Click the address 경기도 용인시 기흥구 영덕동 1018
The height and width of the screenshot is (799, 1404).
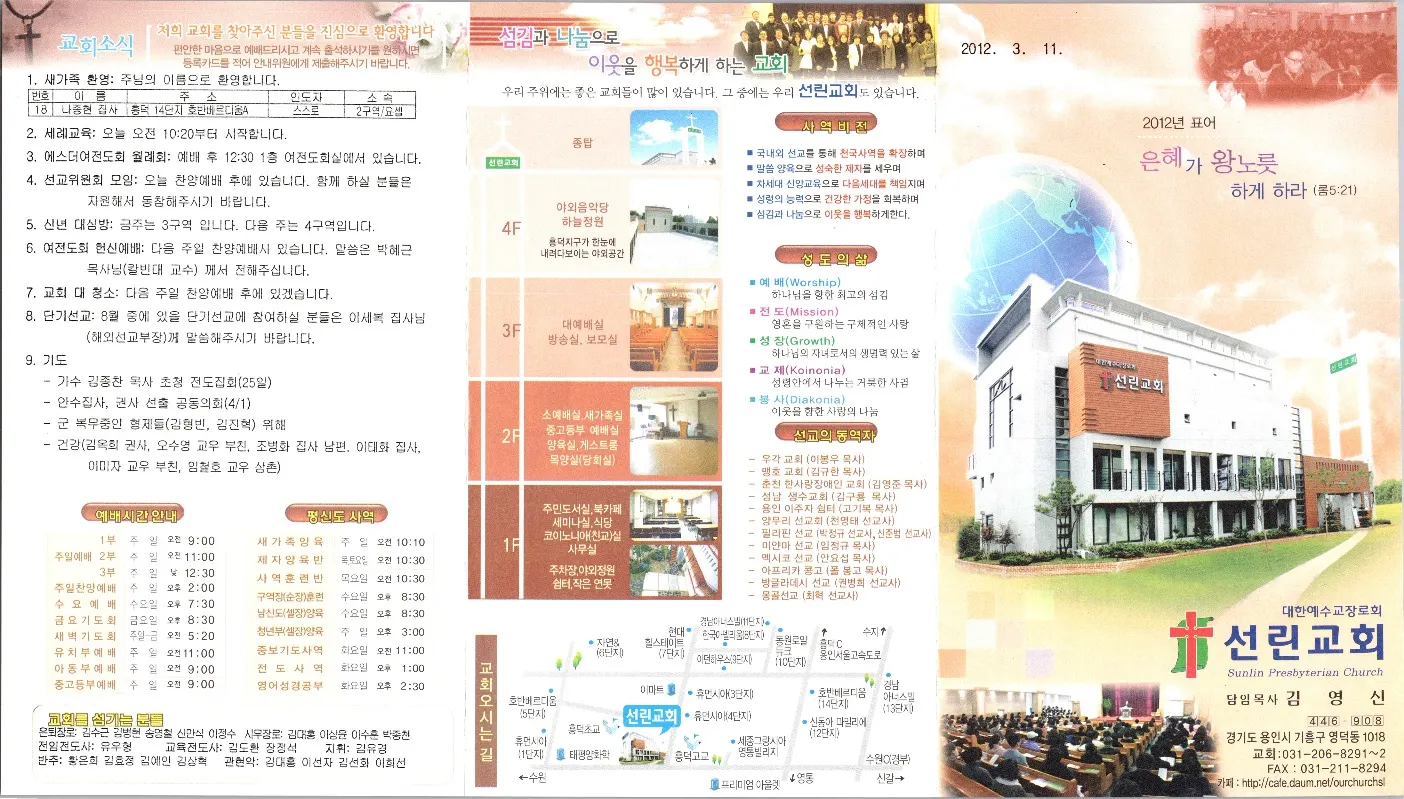(1306, 738)
